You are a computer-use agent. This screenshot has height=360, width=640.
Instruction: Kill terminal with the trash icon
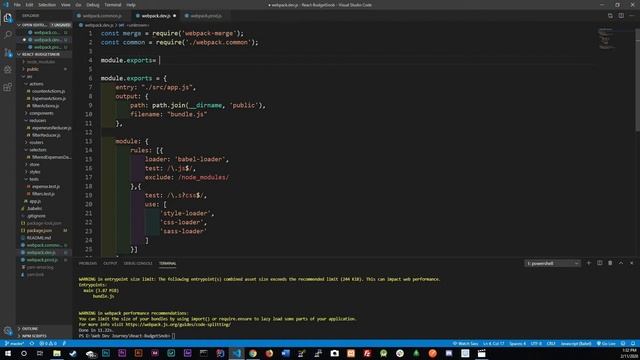[610, 263]
